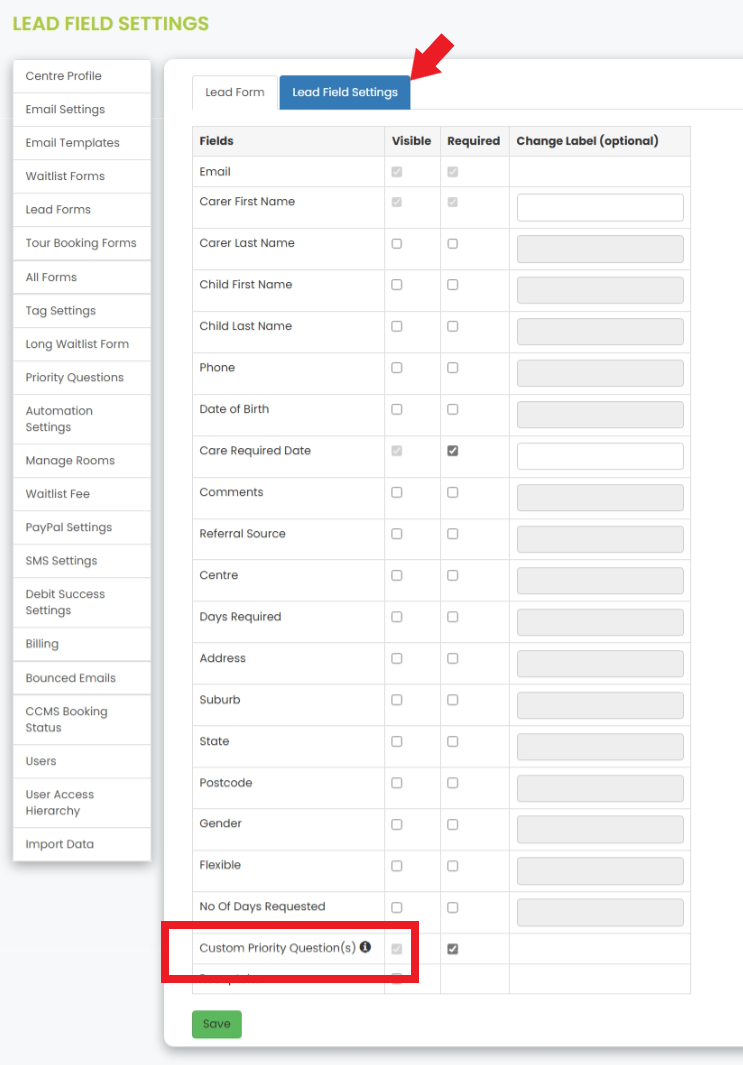743x1065 pixels.
Task: Mark the Centre field as required
Action: click(x=452, y=575)
